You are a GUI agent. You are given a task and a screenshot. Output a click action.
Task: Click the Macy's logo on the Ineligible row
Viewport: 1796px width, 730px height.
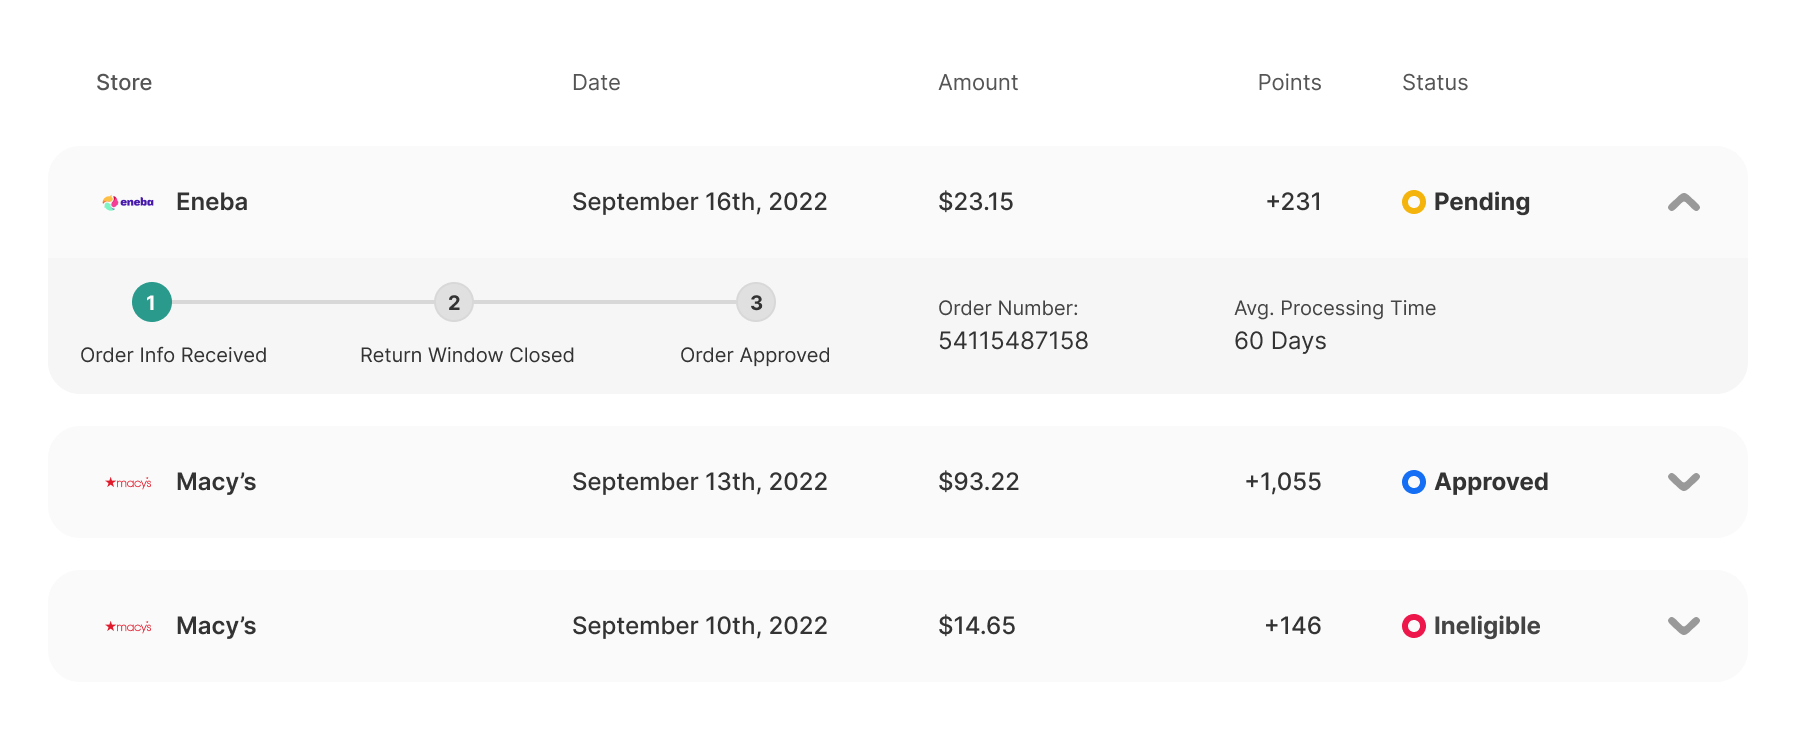click(x=128, y=625)
